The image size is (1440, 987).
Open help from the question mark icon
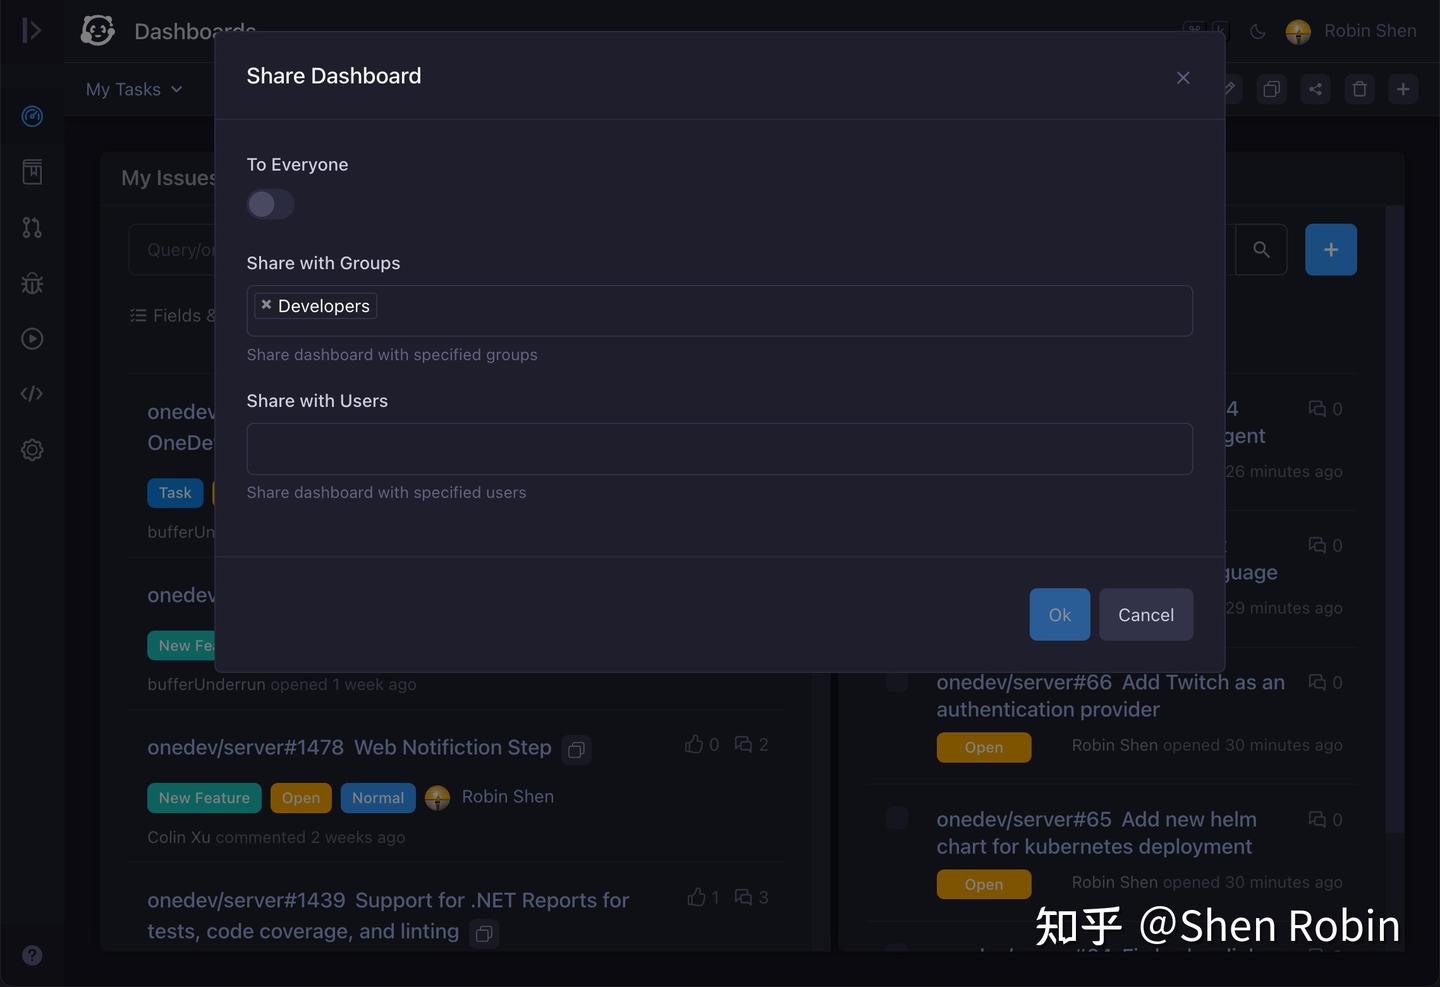[32, 955]
